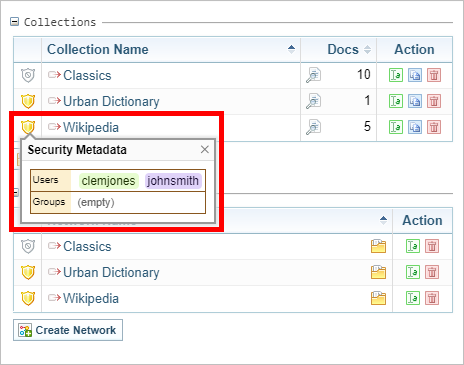This screenshot has width=464, height=365.
Task: Click Urban Dictionary collection gold shield icon
Action: click(x=28, y=101)
